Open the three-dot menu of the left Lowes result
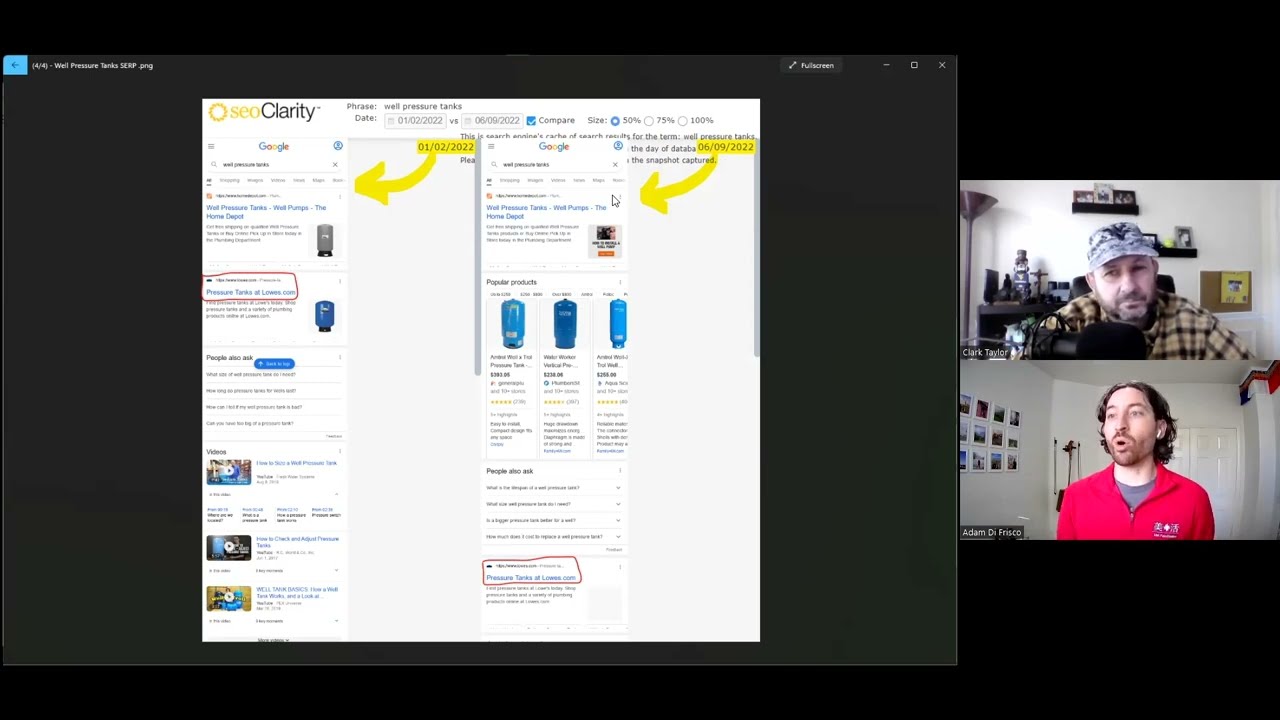Viewport: 1280px width, 720px height. coord(340,281)
